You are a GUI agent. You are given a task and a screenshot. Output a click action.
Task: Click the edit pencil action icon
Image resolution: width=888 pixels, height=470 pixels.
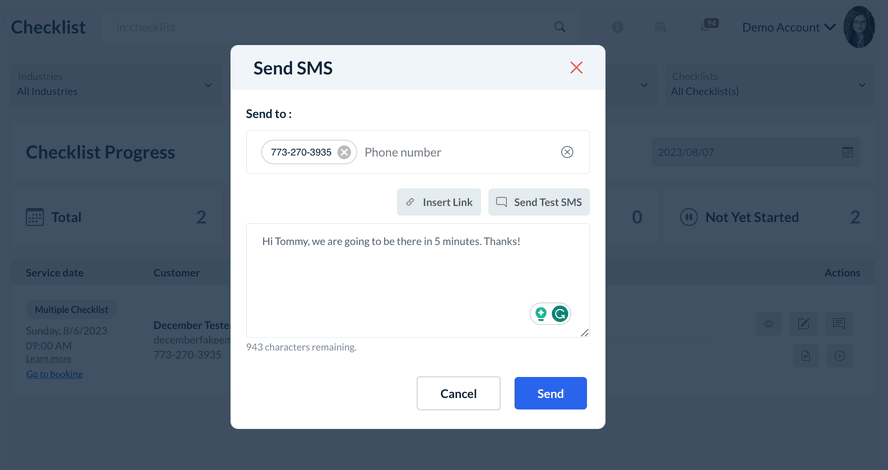pos(803,323)
